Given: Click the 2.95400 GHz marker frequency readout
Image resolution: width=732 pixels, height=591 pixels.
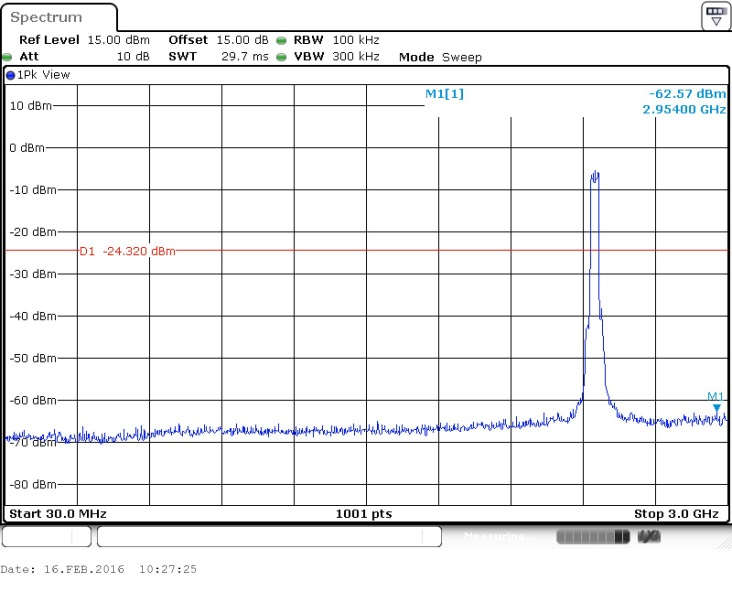Looking at the screenshot, I should tap(684, 109).
